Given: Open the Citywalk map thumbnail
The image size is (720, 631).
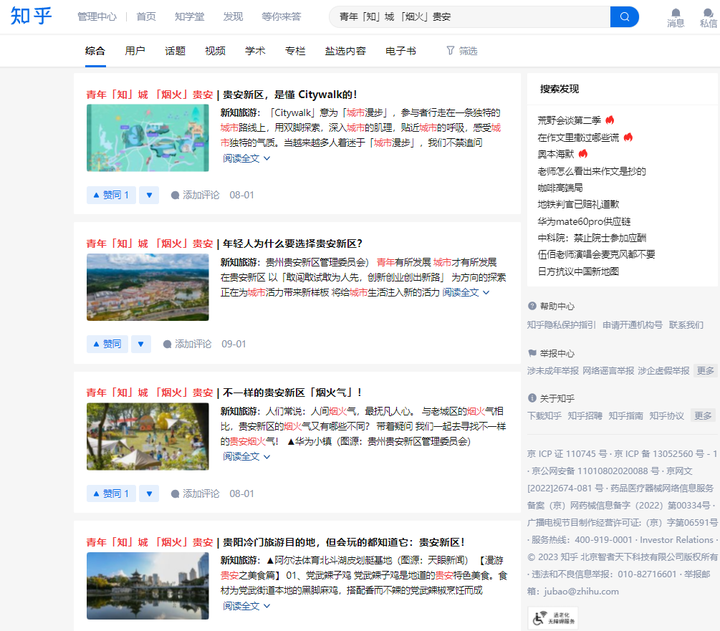Looking at the screenshot, I should pyautogui.click(x=148, y=138).
